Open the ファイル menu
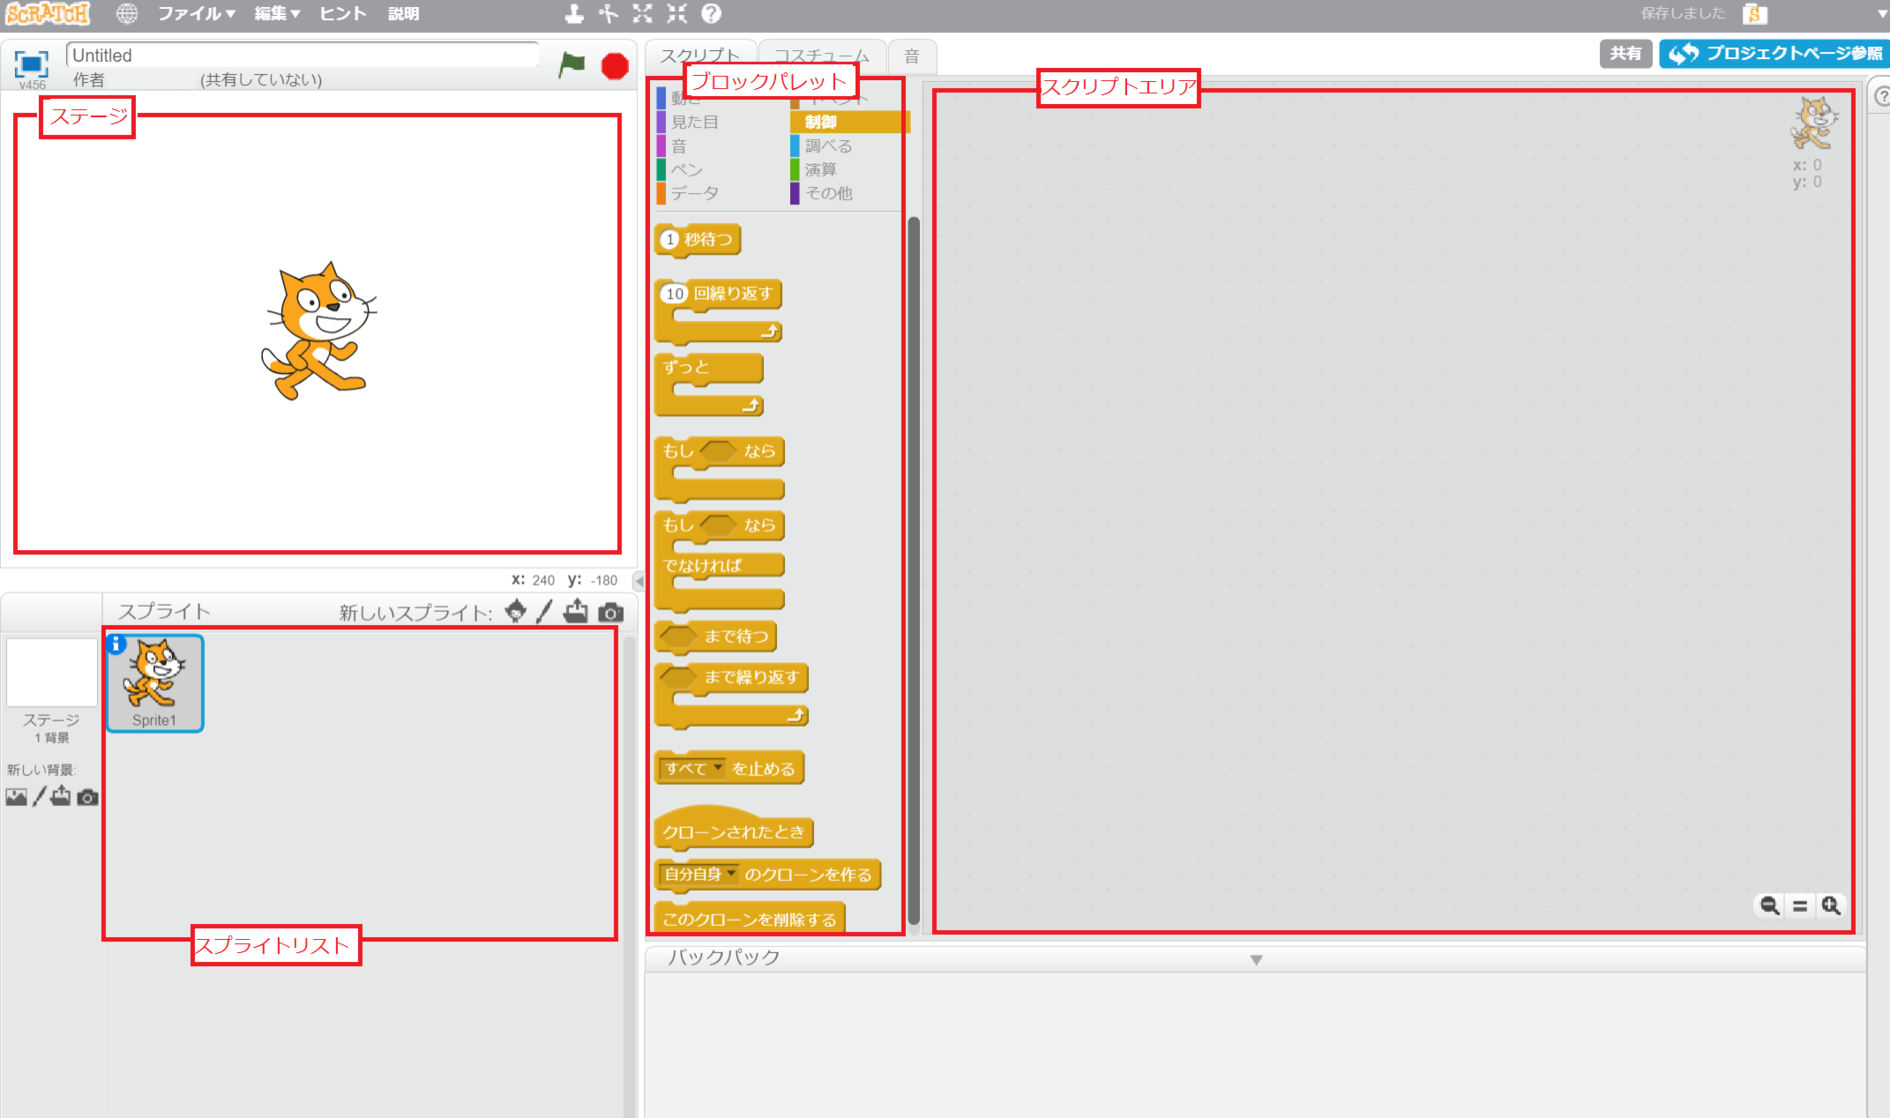 point(196,14)
